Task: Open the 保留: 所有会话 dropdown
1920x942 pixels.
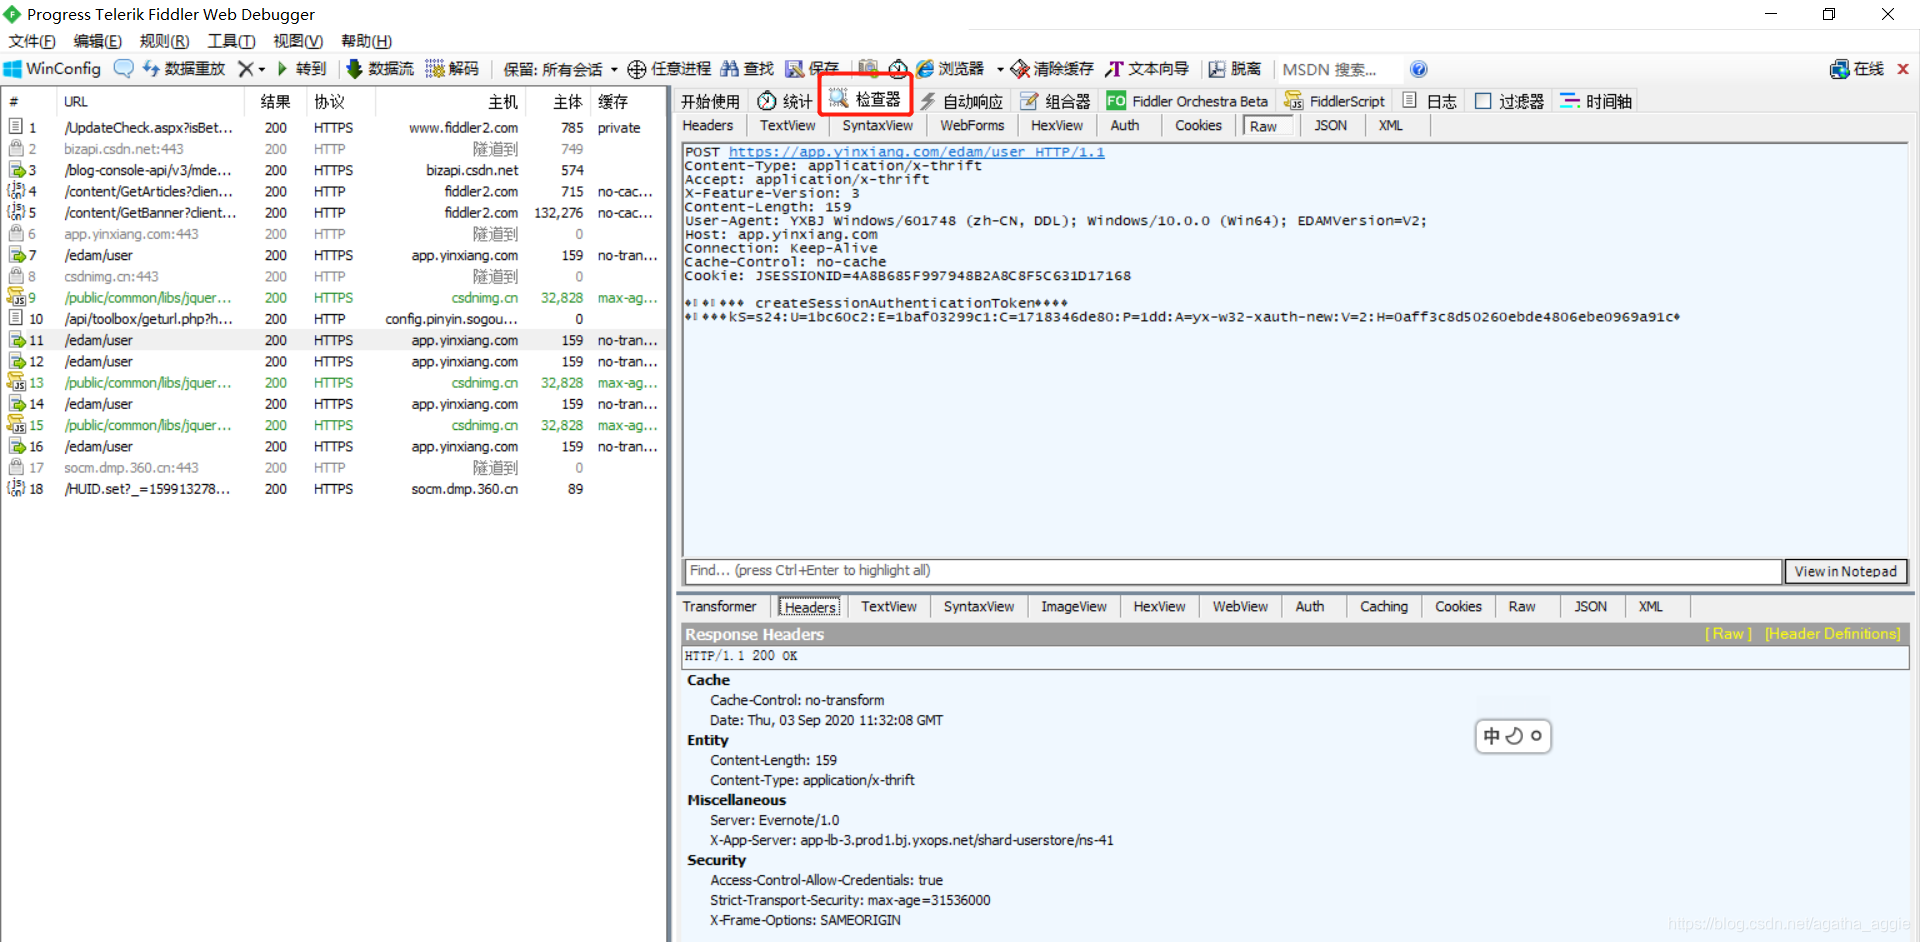Action: (x=560, y=69)
